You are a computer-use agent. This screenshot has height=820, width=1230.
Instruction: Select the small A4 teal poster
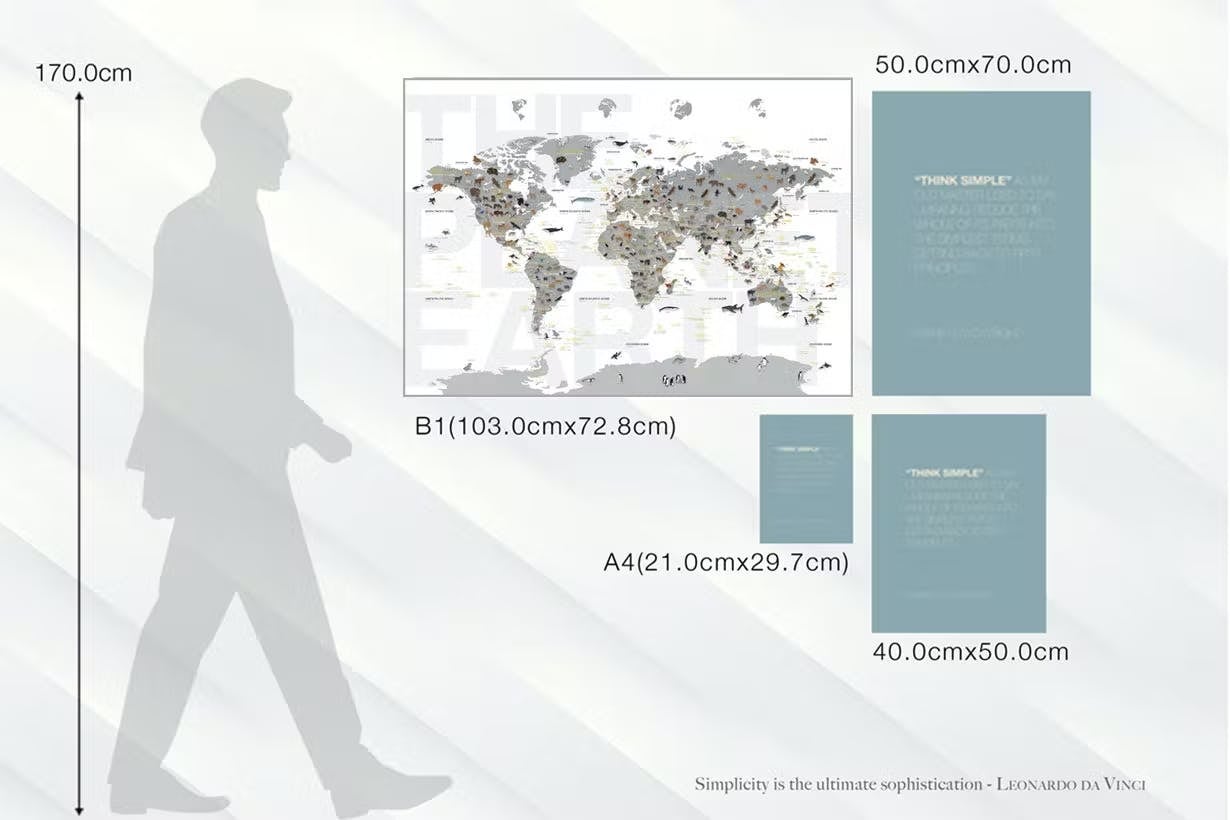[806, 479]
